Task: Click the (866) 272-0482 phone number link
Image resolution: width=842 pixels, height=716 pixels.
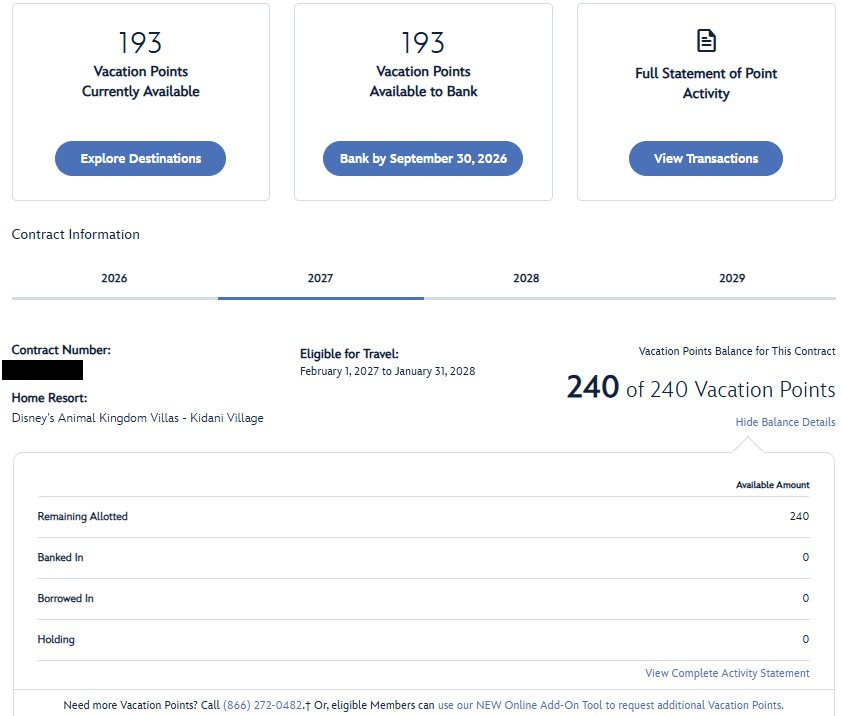Action: tap(262, 705)
